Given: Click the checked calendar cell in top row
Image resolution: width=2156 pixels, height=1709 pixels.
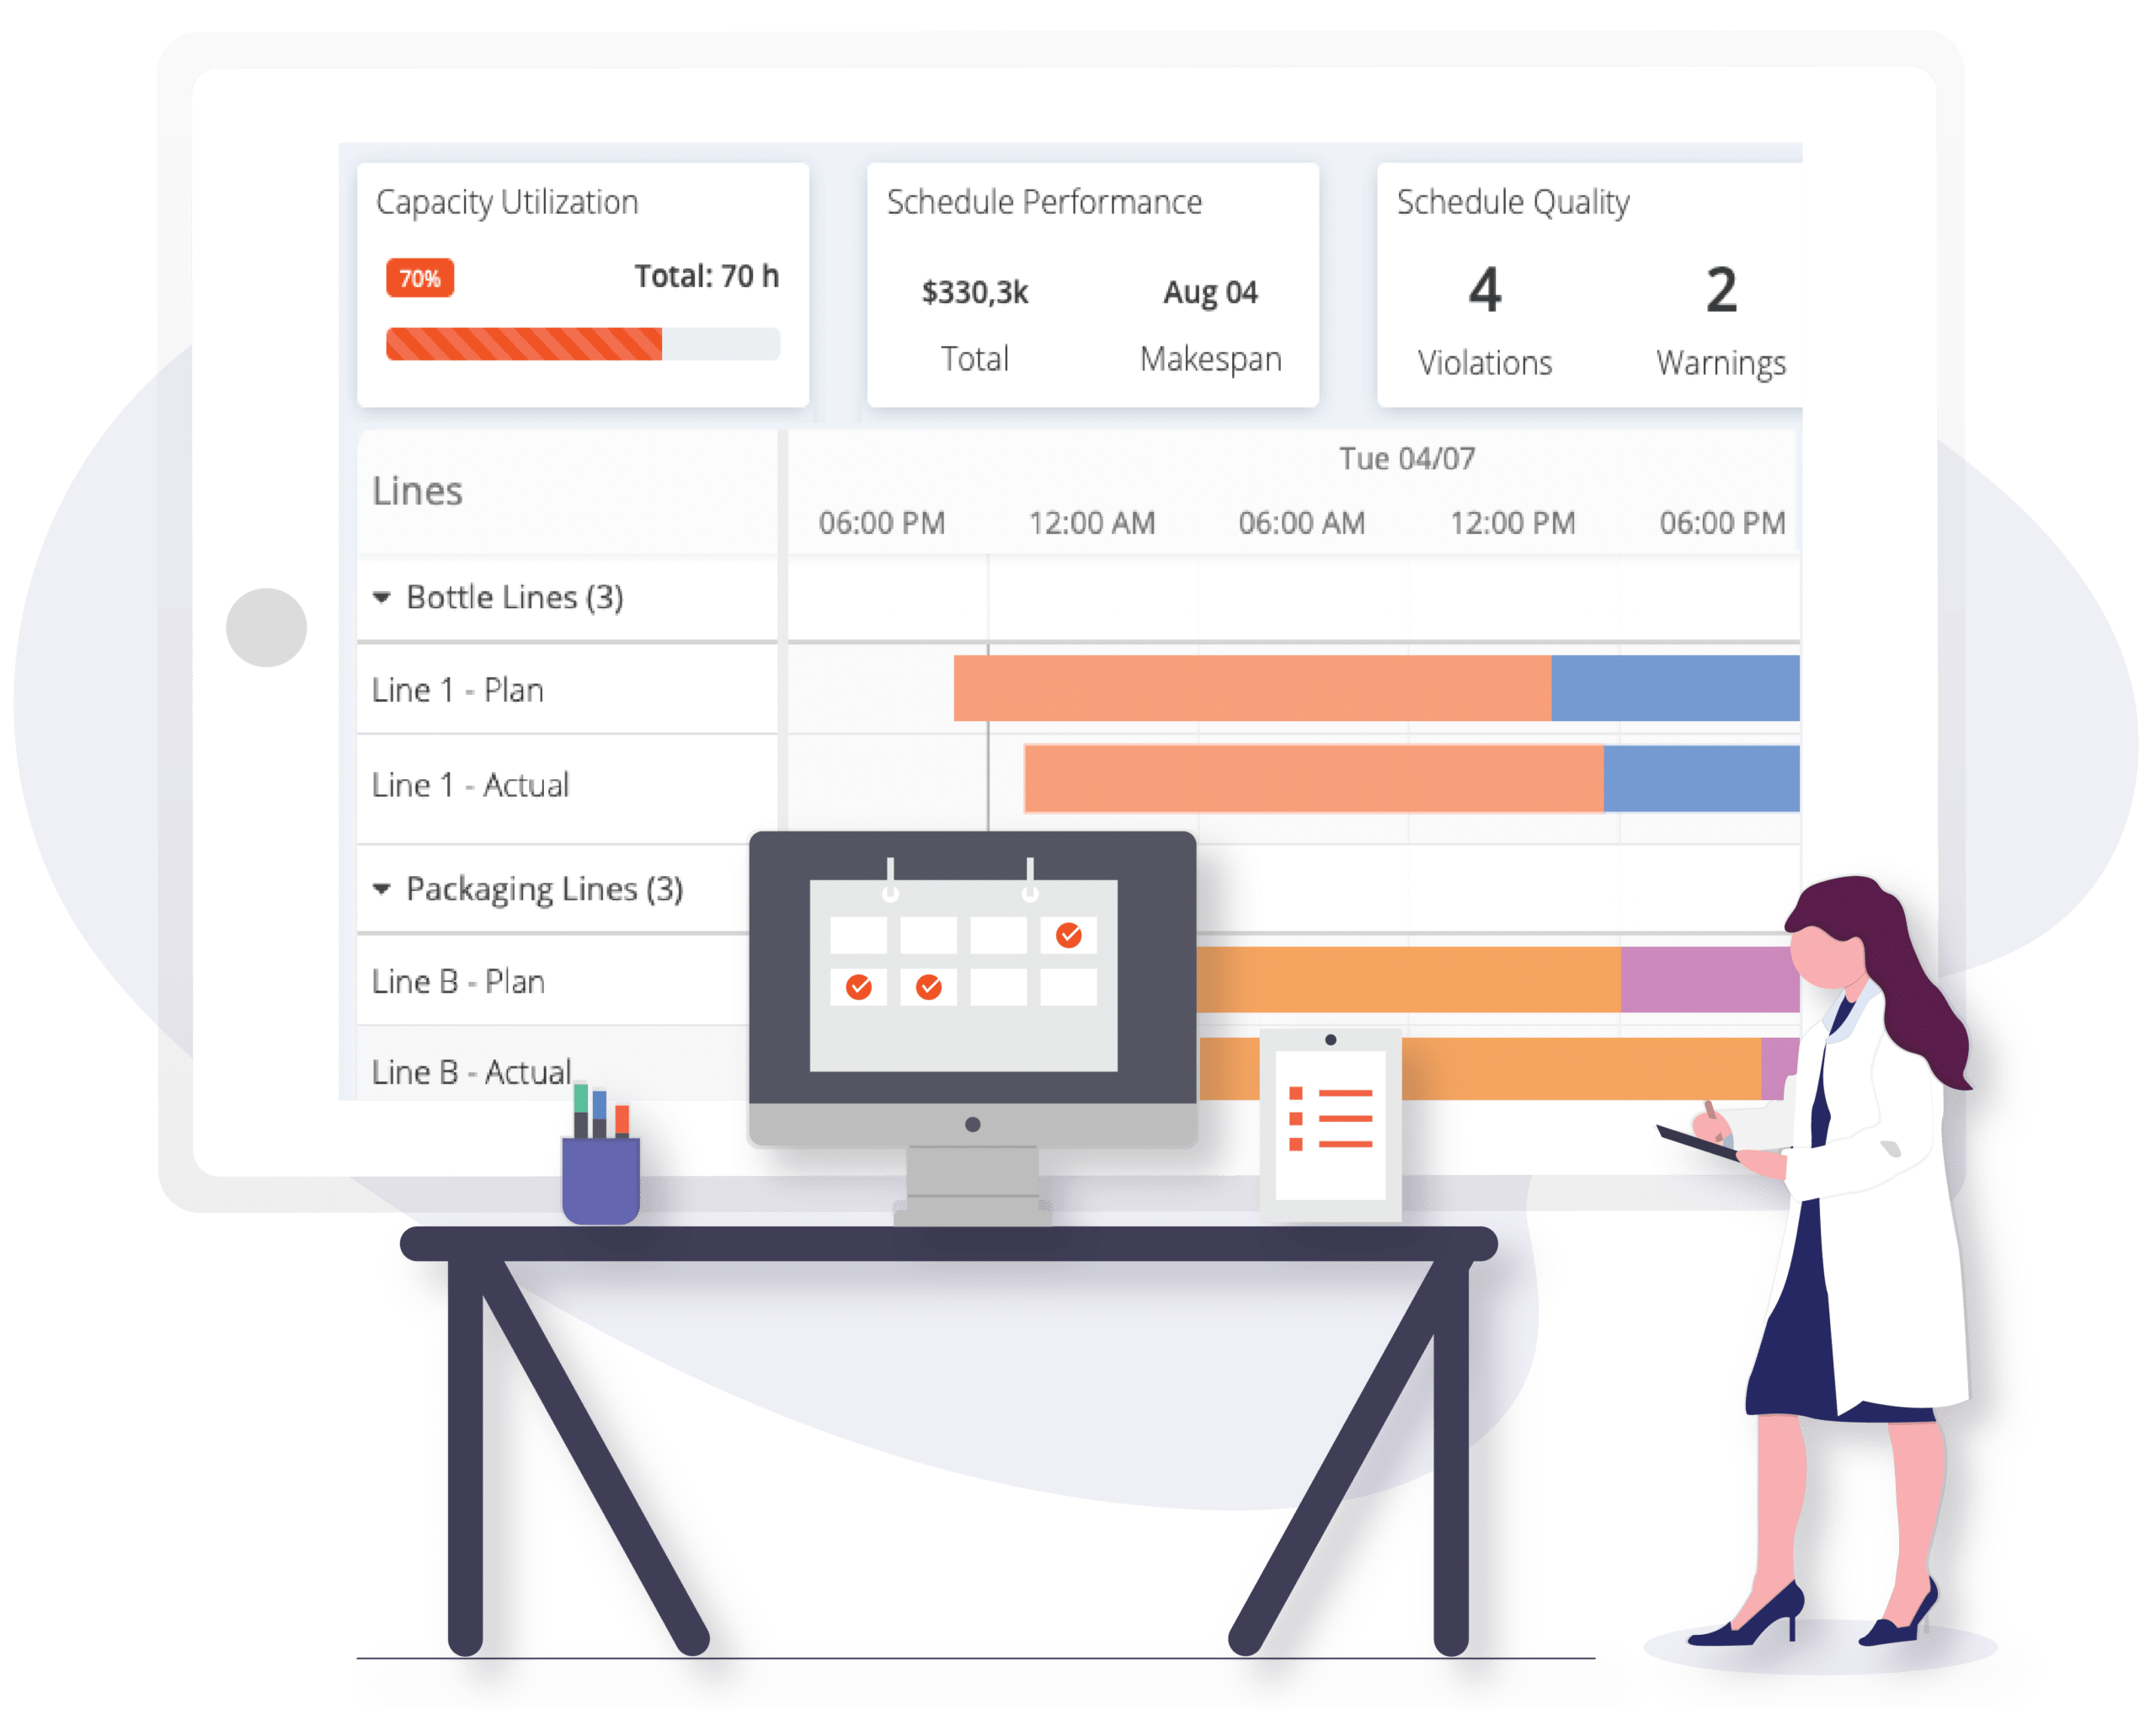Looking at the screenshot, I should click(x=1069, y=935).
